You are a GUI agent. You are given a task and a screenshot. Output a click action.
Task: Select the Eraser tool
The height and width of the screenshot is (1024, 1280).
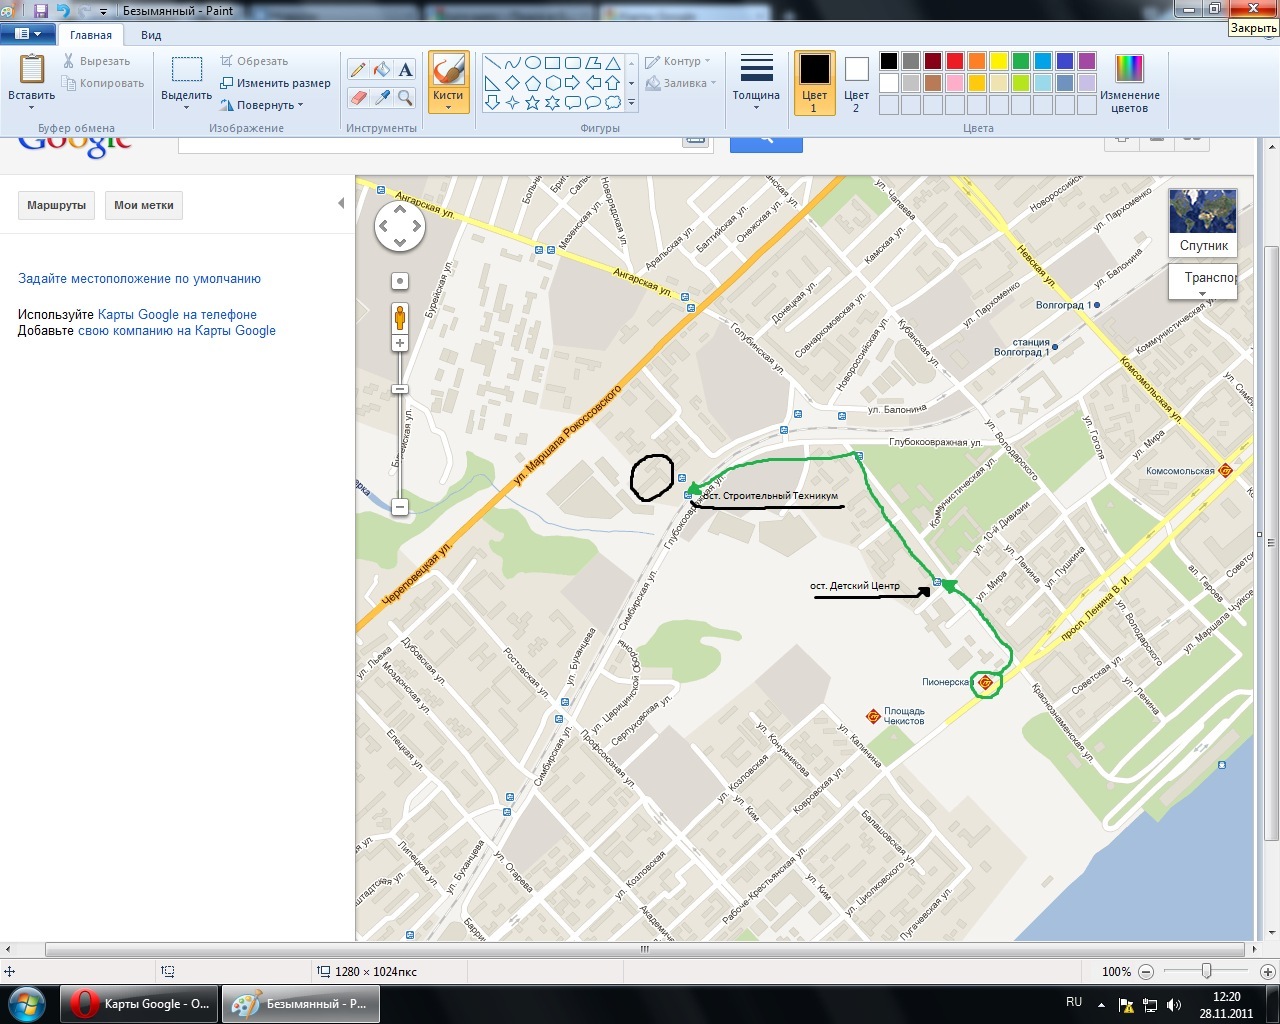point(358,97)
